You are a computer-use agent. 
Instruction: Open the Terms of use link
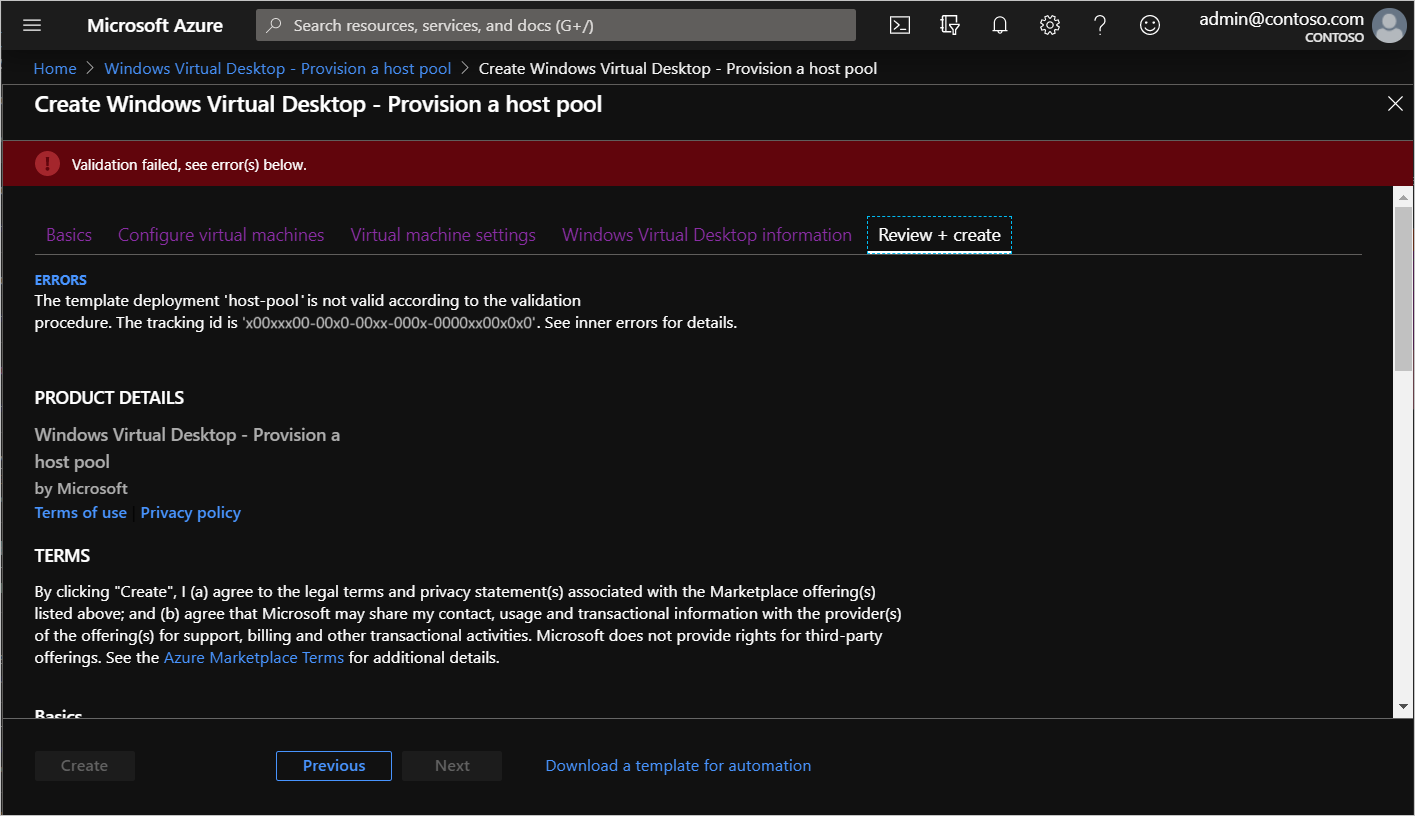click(80, 512)
